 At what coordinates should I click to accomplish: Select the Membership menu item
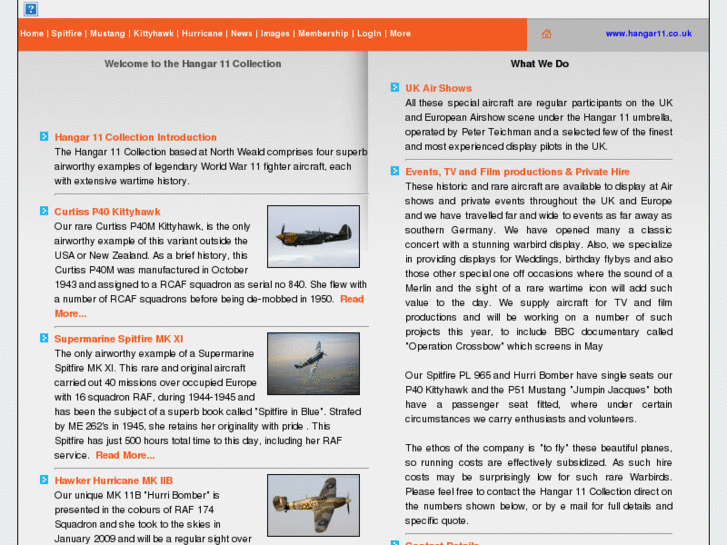[323, 33]
